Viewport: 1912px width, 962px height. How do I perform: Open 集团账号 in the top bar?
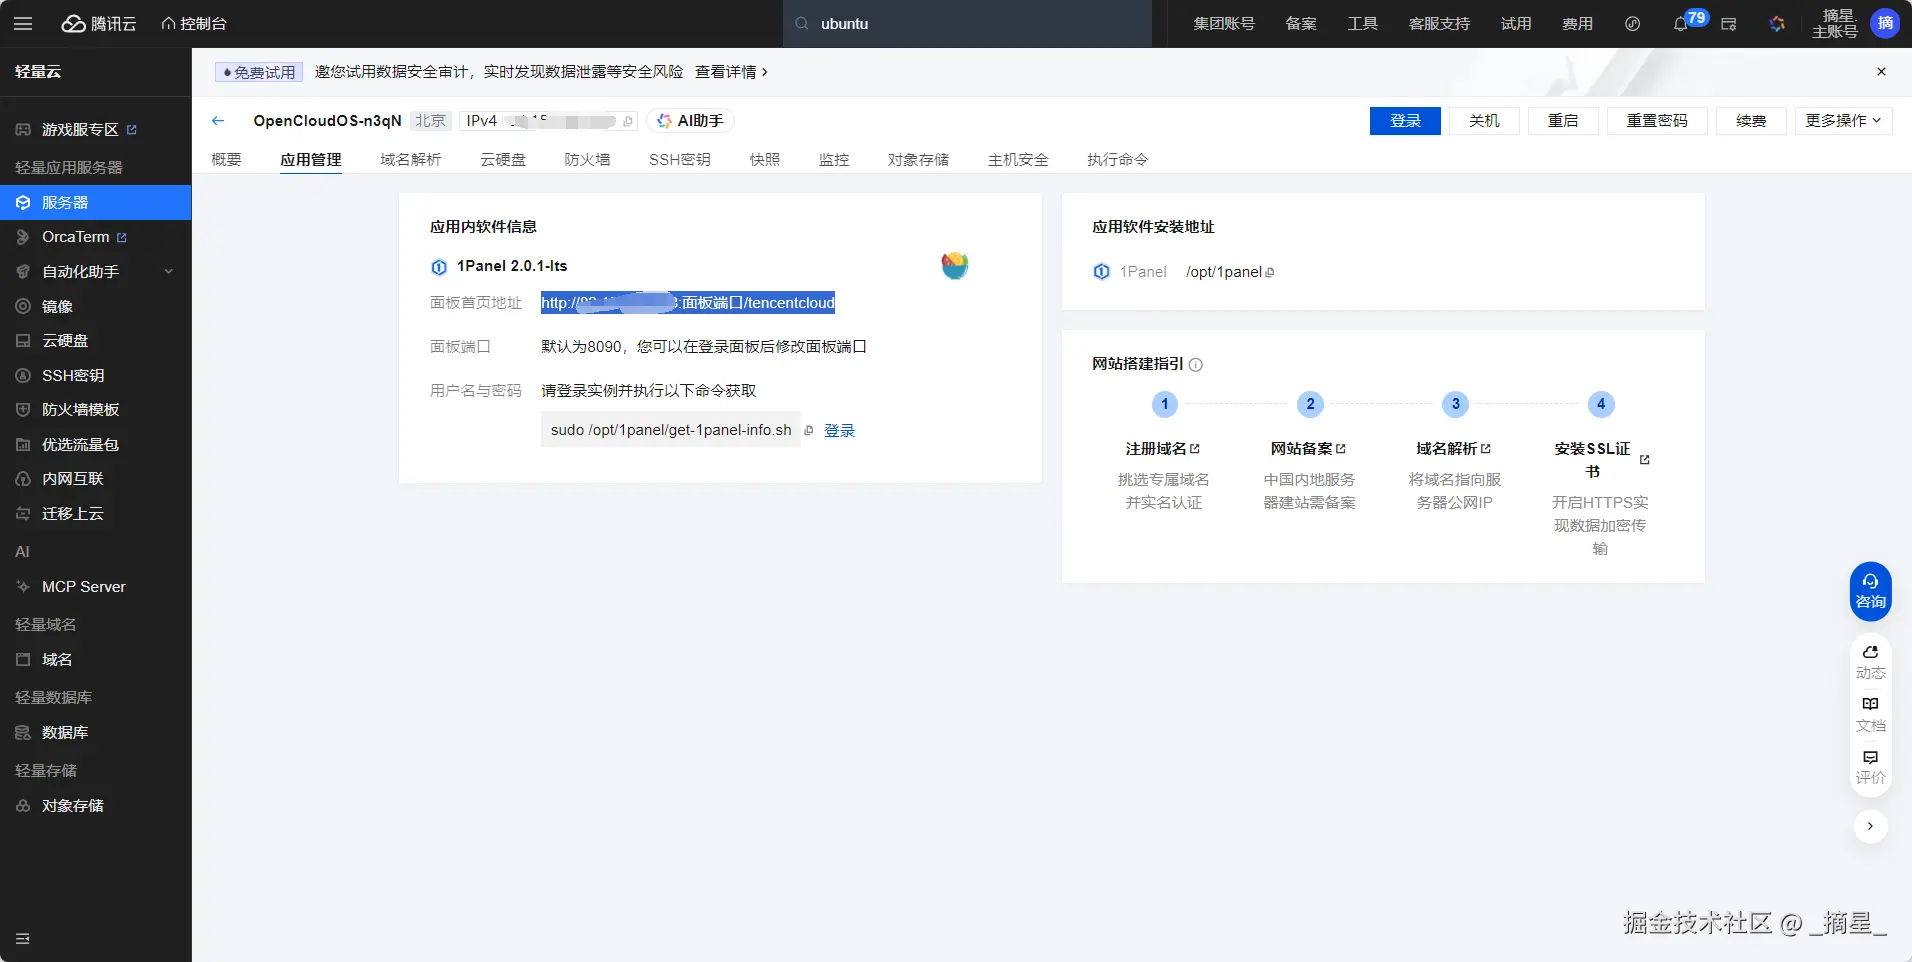pos(1224,24)
